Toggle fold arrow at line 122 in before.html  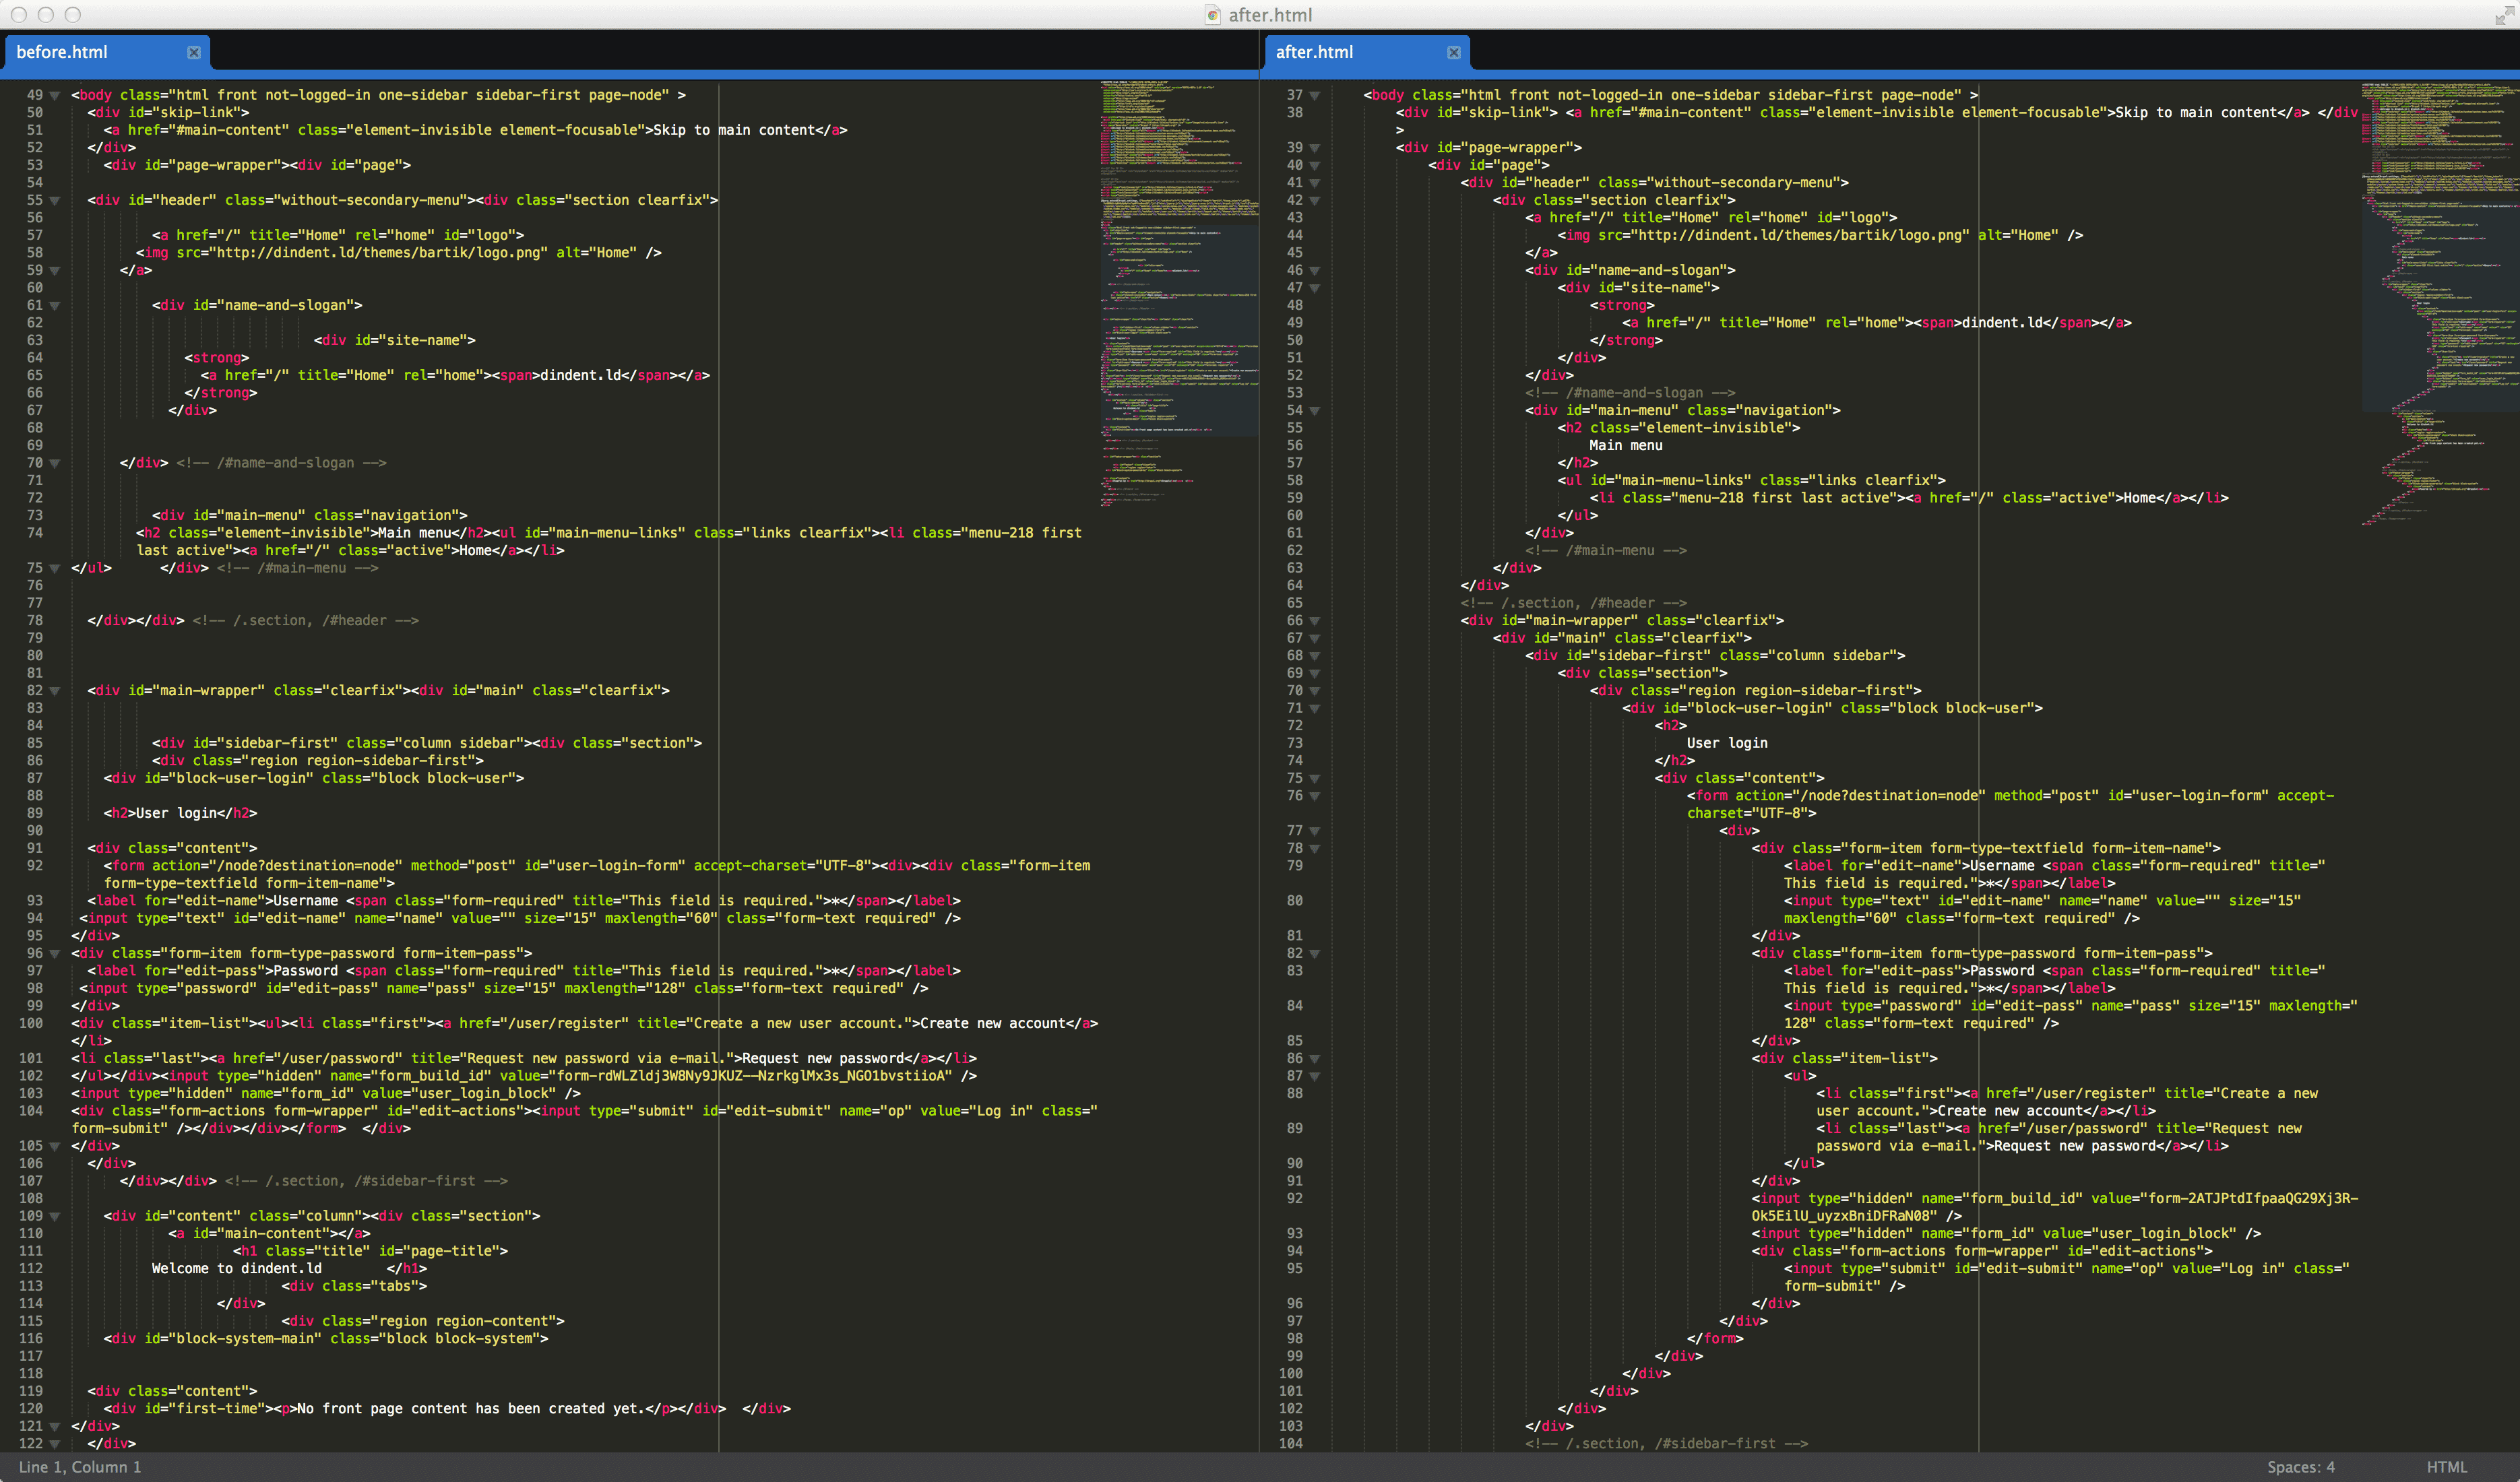click(55, 1444)
